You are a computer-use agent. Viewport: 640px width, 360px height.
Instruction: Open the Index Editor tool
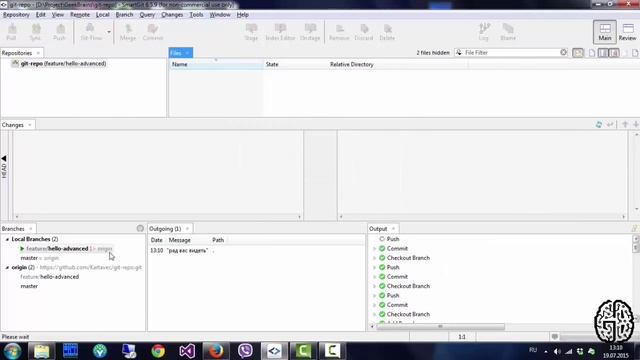click(280, 32)
